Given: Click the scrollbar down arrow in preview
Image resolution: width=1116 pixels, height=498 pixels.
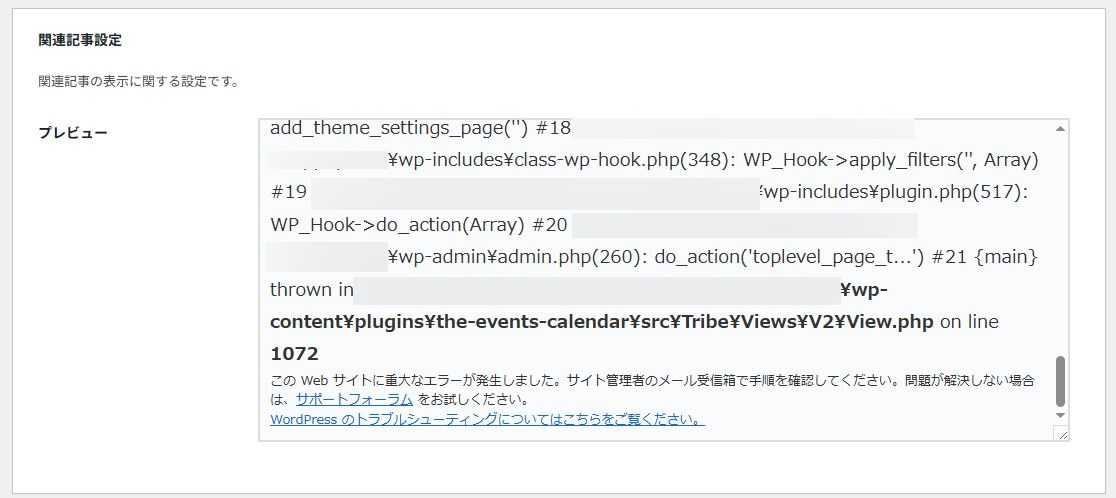Looking at the screenshot, I should 1060,414.
